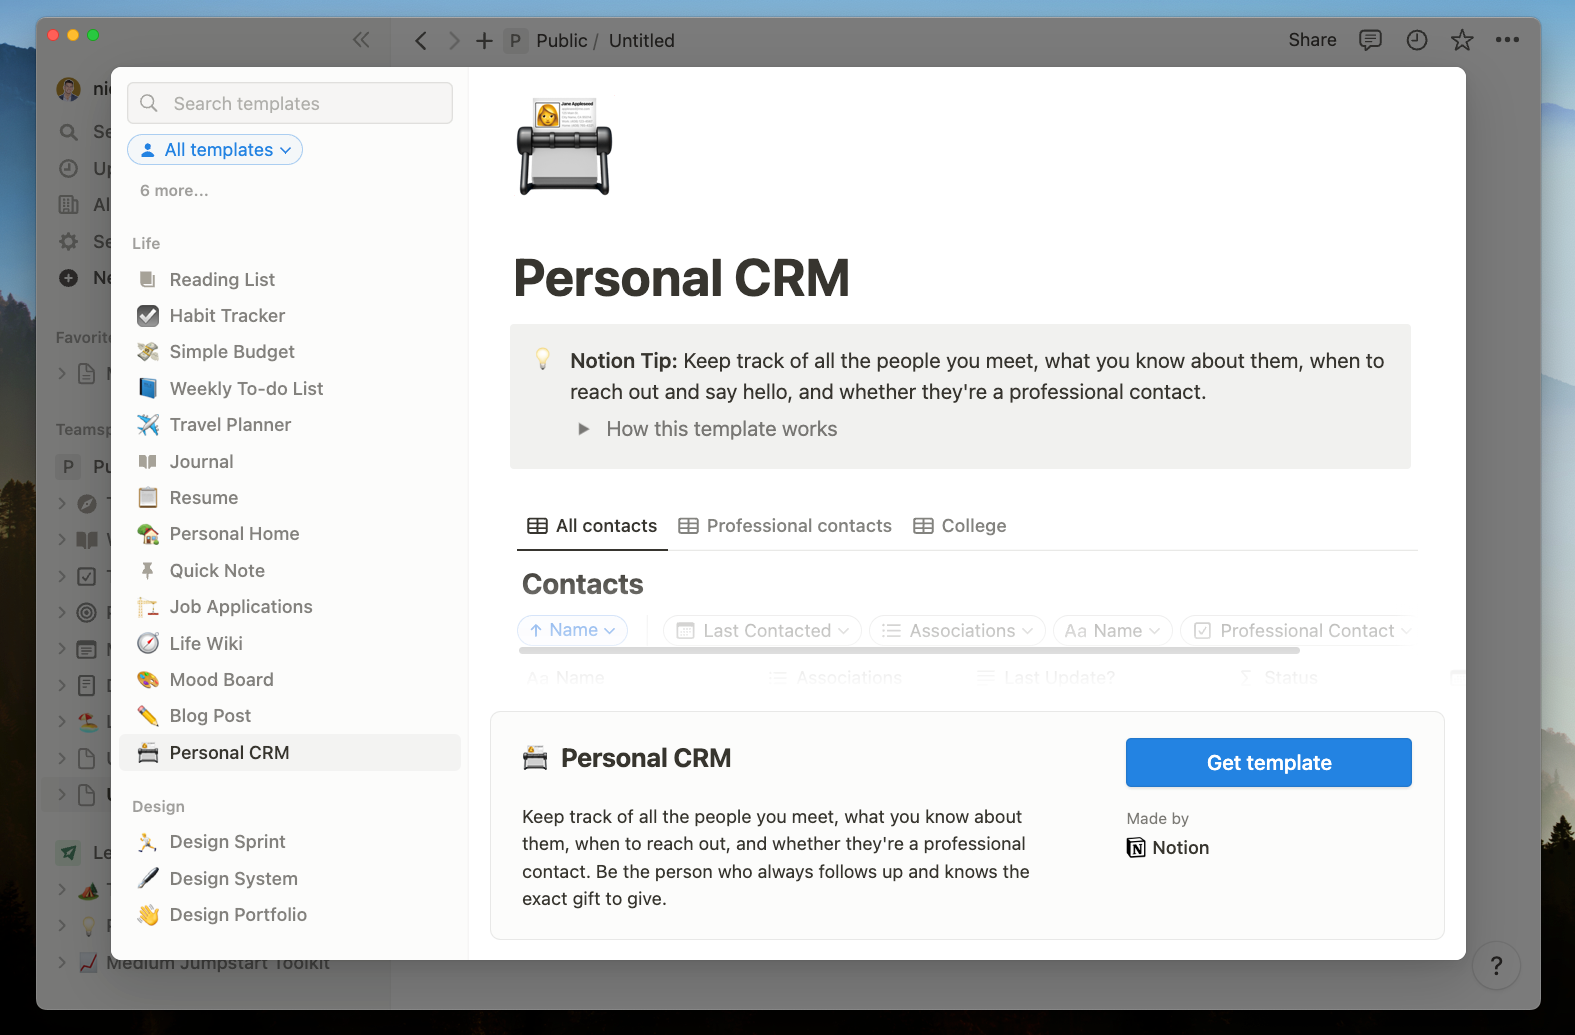The height and width of the screenshot is (1035, 1575).
Task: Go forward with right arrow
Action: (x=454, y=40)
